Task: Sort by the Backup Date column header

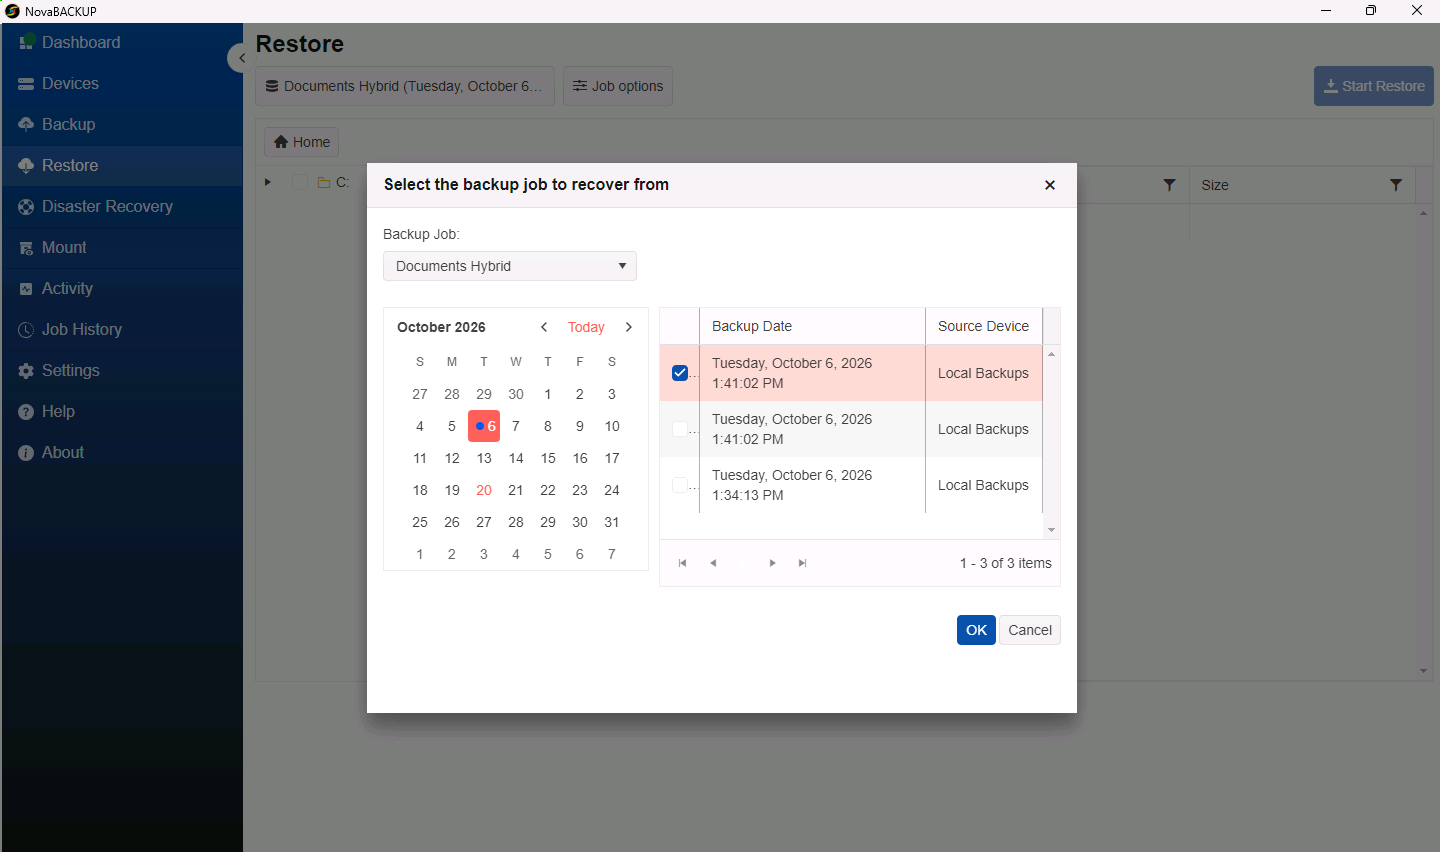Action: click(813, 326)
